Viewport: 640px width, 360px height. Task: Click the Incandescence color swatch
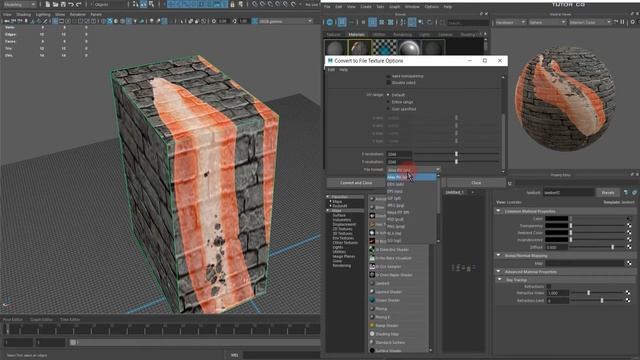pyautogui.click(x=557, y=240)
